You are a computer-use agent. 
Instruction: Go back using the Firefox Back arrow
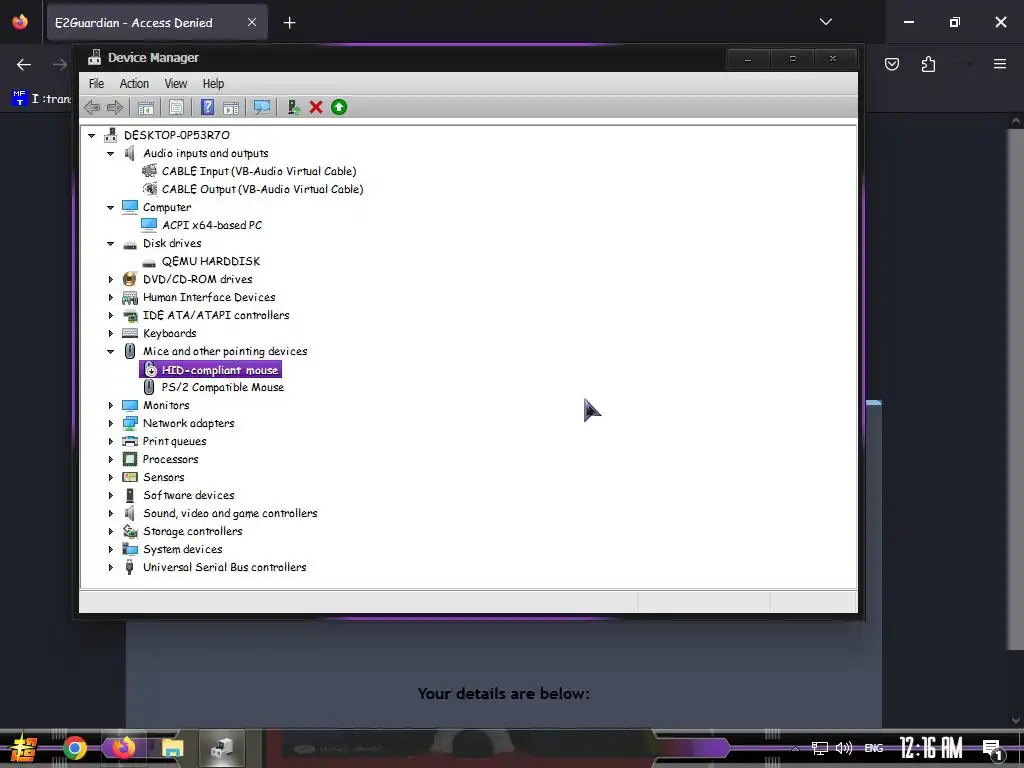pyautogui.click(x=24, y=65)
